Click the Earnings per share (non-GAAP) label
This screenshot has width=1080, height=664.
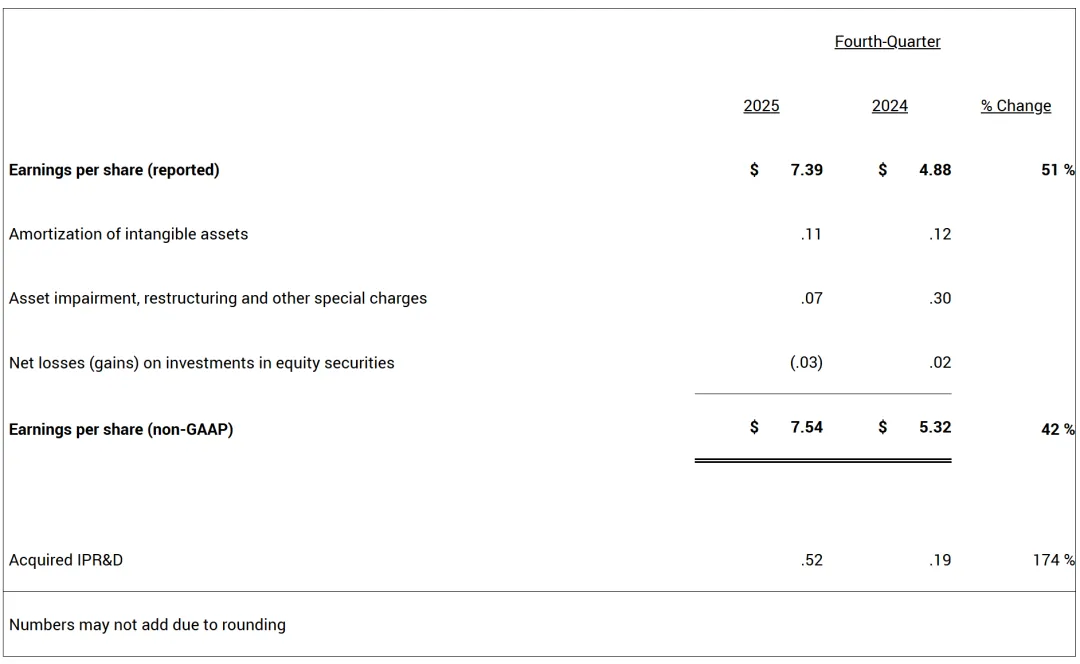pos(121,429)
